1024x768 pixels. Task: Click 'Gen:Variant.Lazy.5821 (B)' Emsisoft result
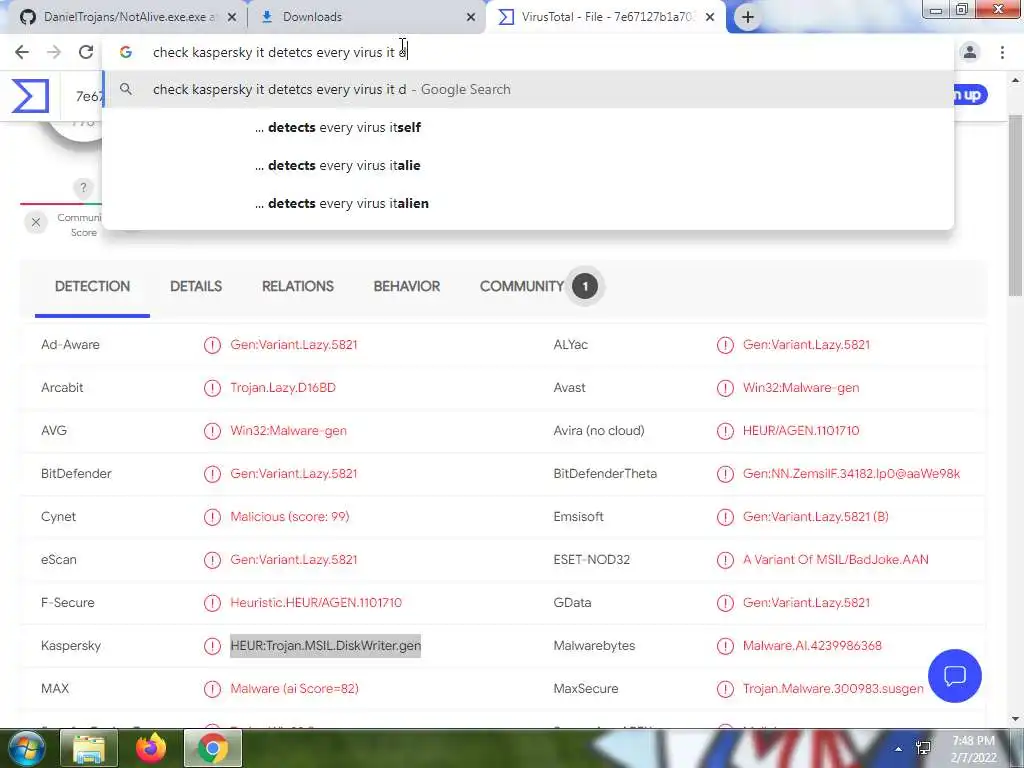pyautogui.click(x=815, y=517)
